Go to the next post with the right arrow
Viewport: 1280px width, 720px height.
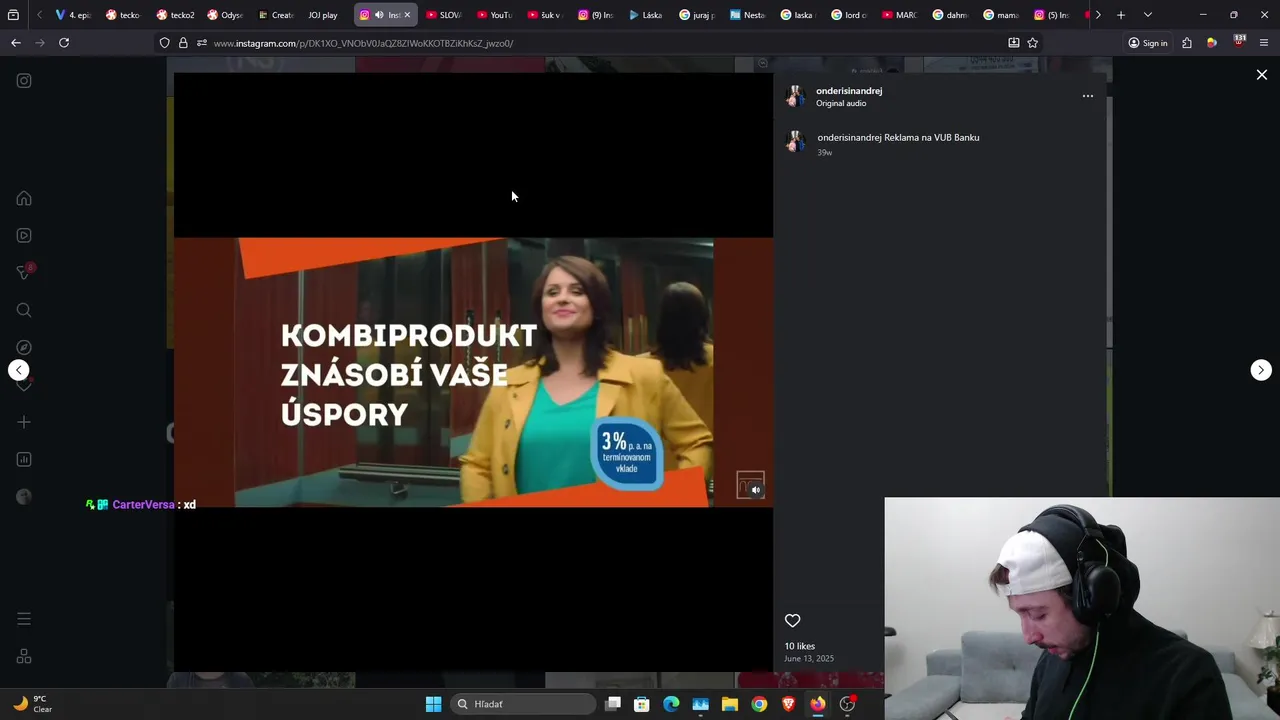pyautogui.click(x=1261, y=370)
